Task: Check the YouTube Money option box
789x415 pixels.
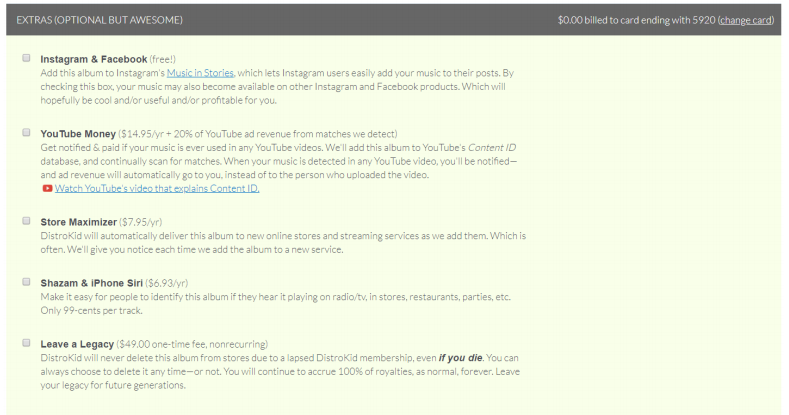Action: click(26, 132)
